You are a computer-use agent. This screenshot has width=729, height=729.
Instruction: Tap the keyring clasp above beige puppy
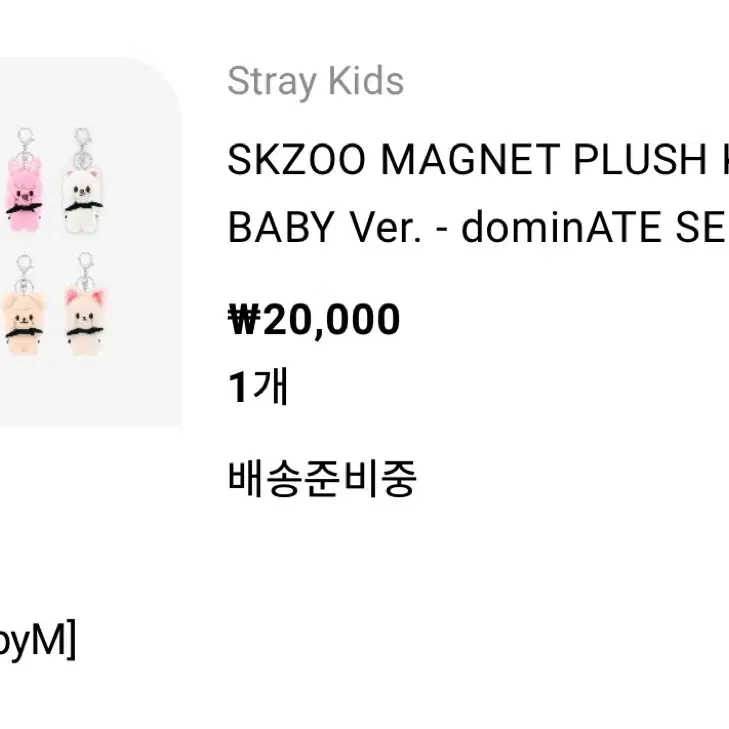point(24,274)
